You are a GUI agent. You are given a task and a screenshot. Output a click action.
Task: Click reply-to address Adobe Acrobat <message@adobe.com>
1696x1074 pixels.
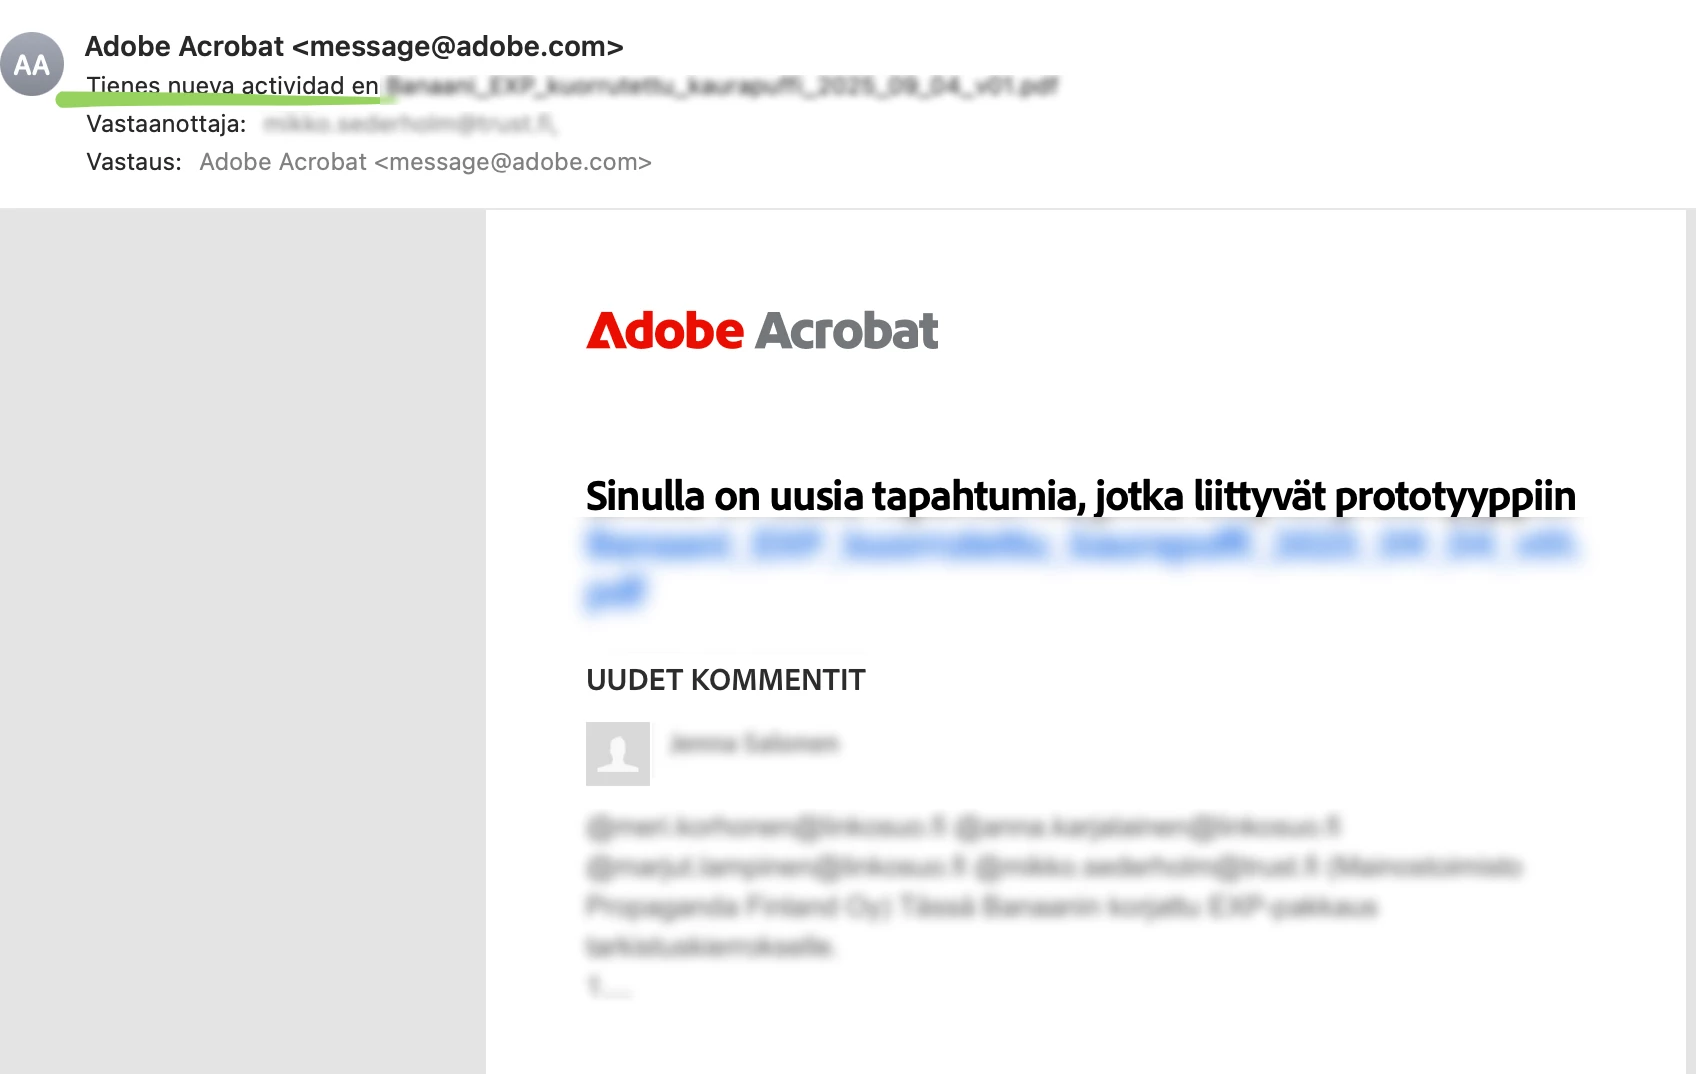[425, 162]
